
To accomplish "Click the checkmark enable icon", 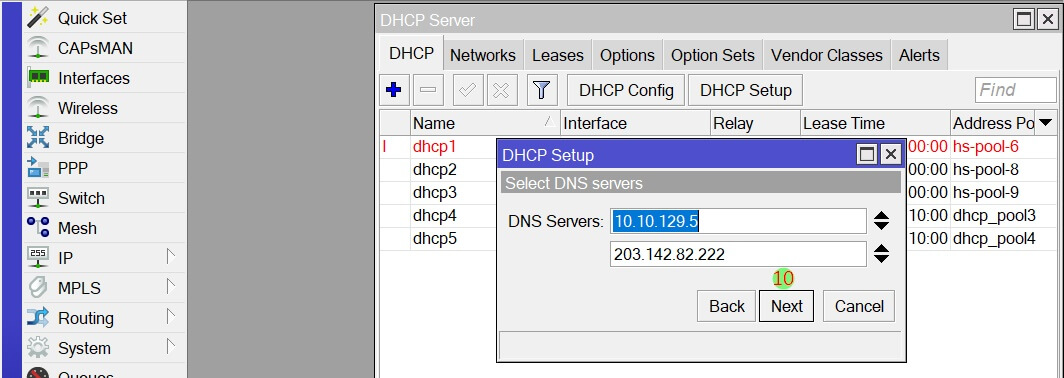I will [x=467, y=90].
